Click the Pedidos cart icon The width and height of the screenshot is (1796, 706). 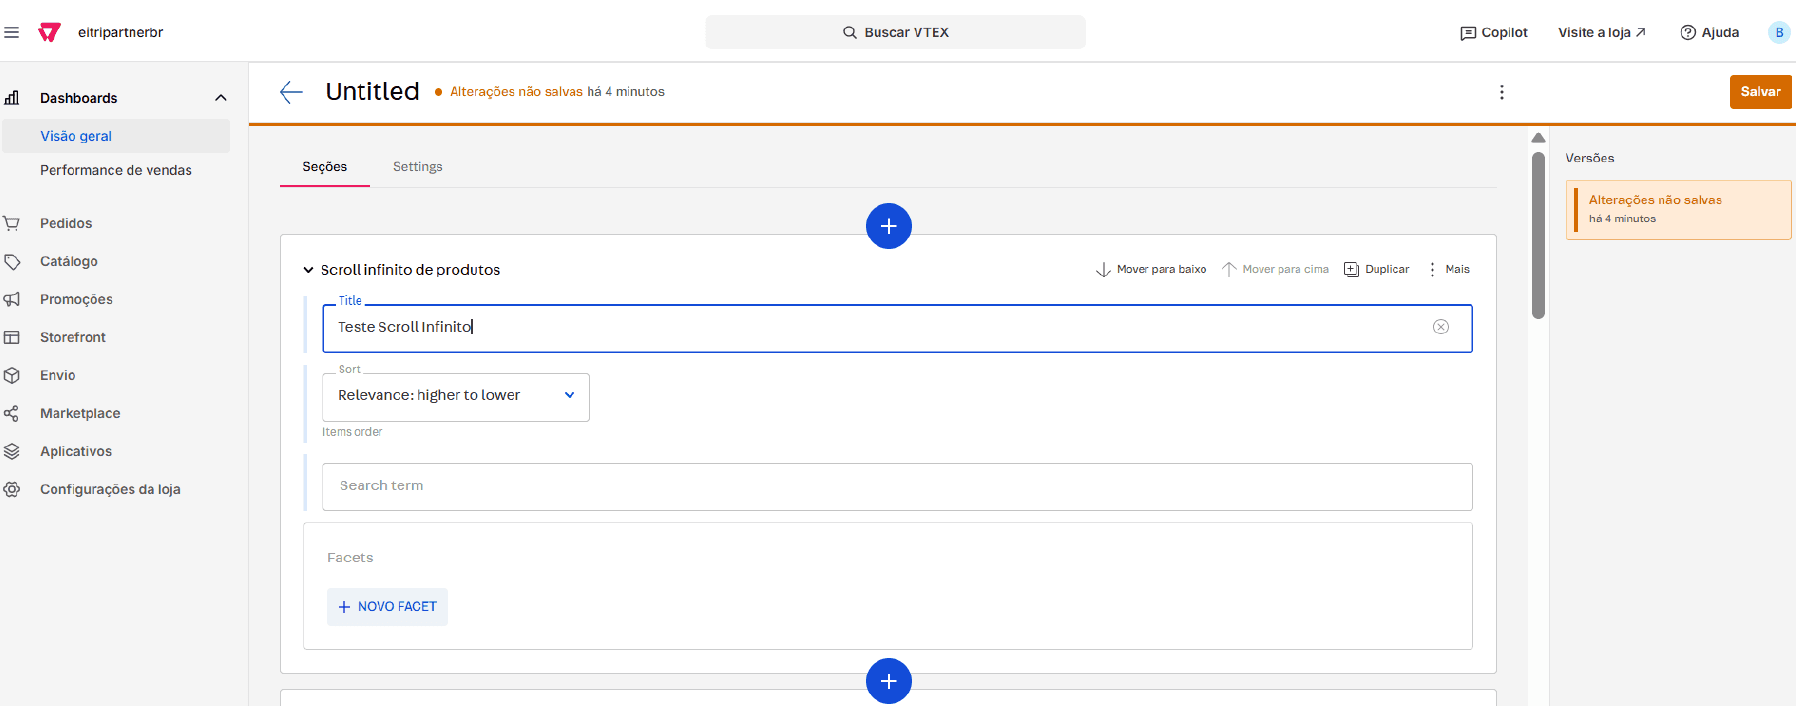point(12,223)
